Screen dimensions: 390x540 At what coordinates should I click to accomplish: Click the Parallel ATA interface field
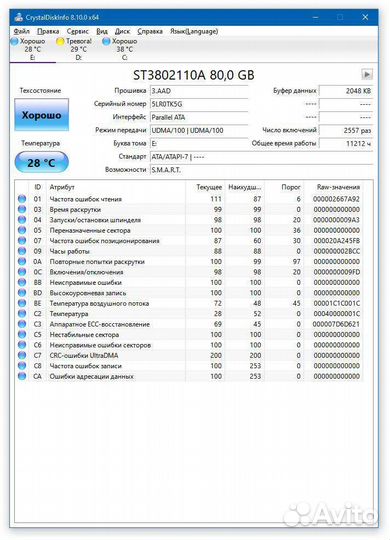pos(199,117)
